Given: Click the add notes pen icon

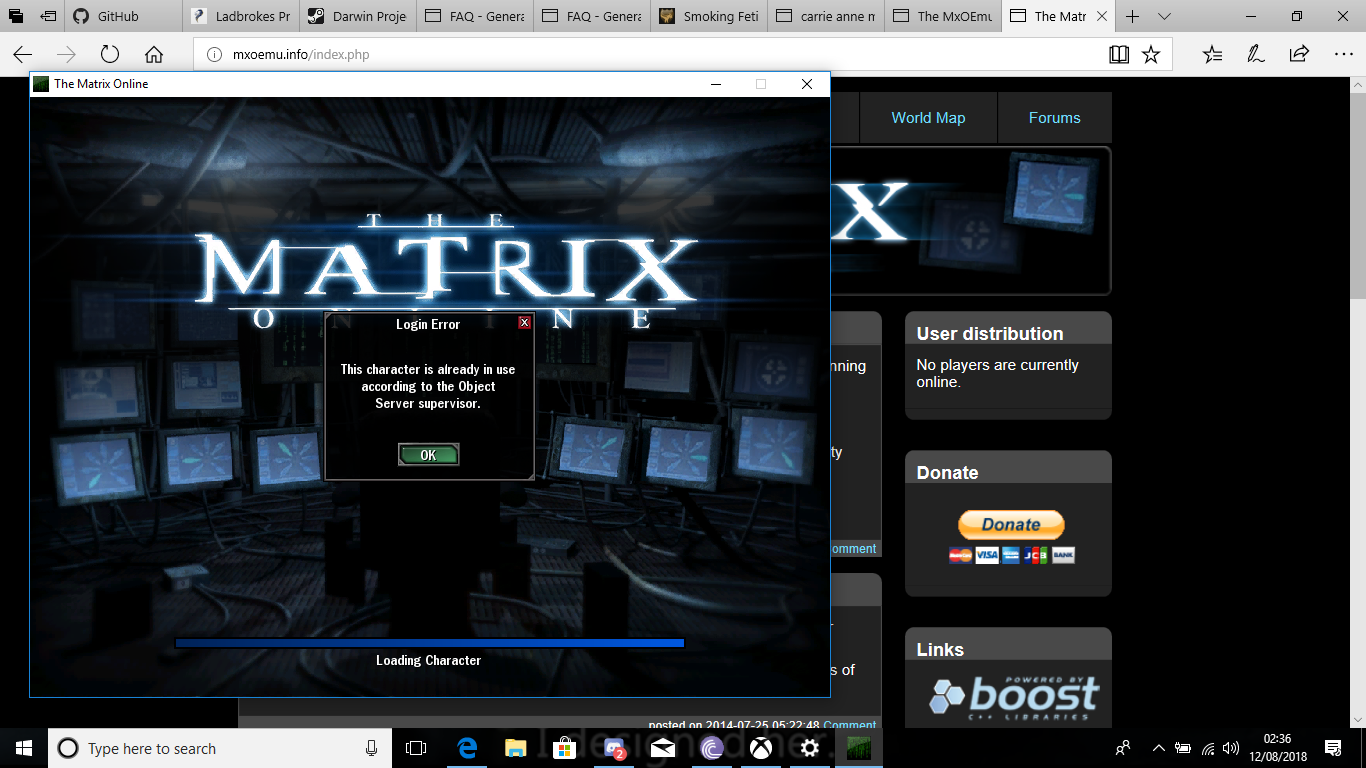Looking at the screenshot, I should click(1255, 55).
